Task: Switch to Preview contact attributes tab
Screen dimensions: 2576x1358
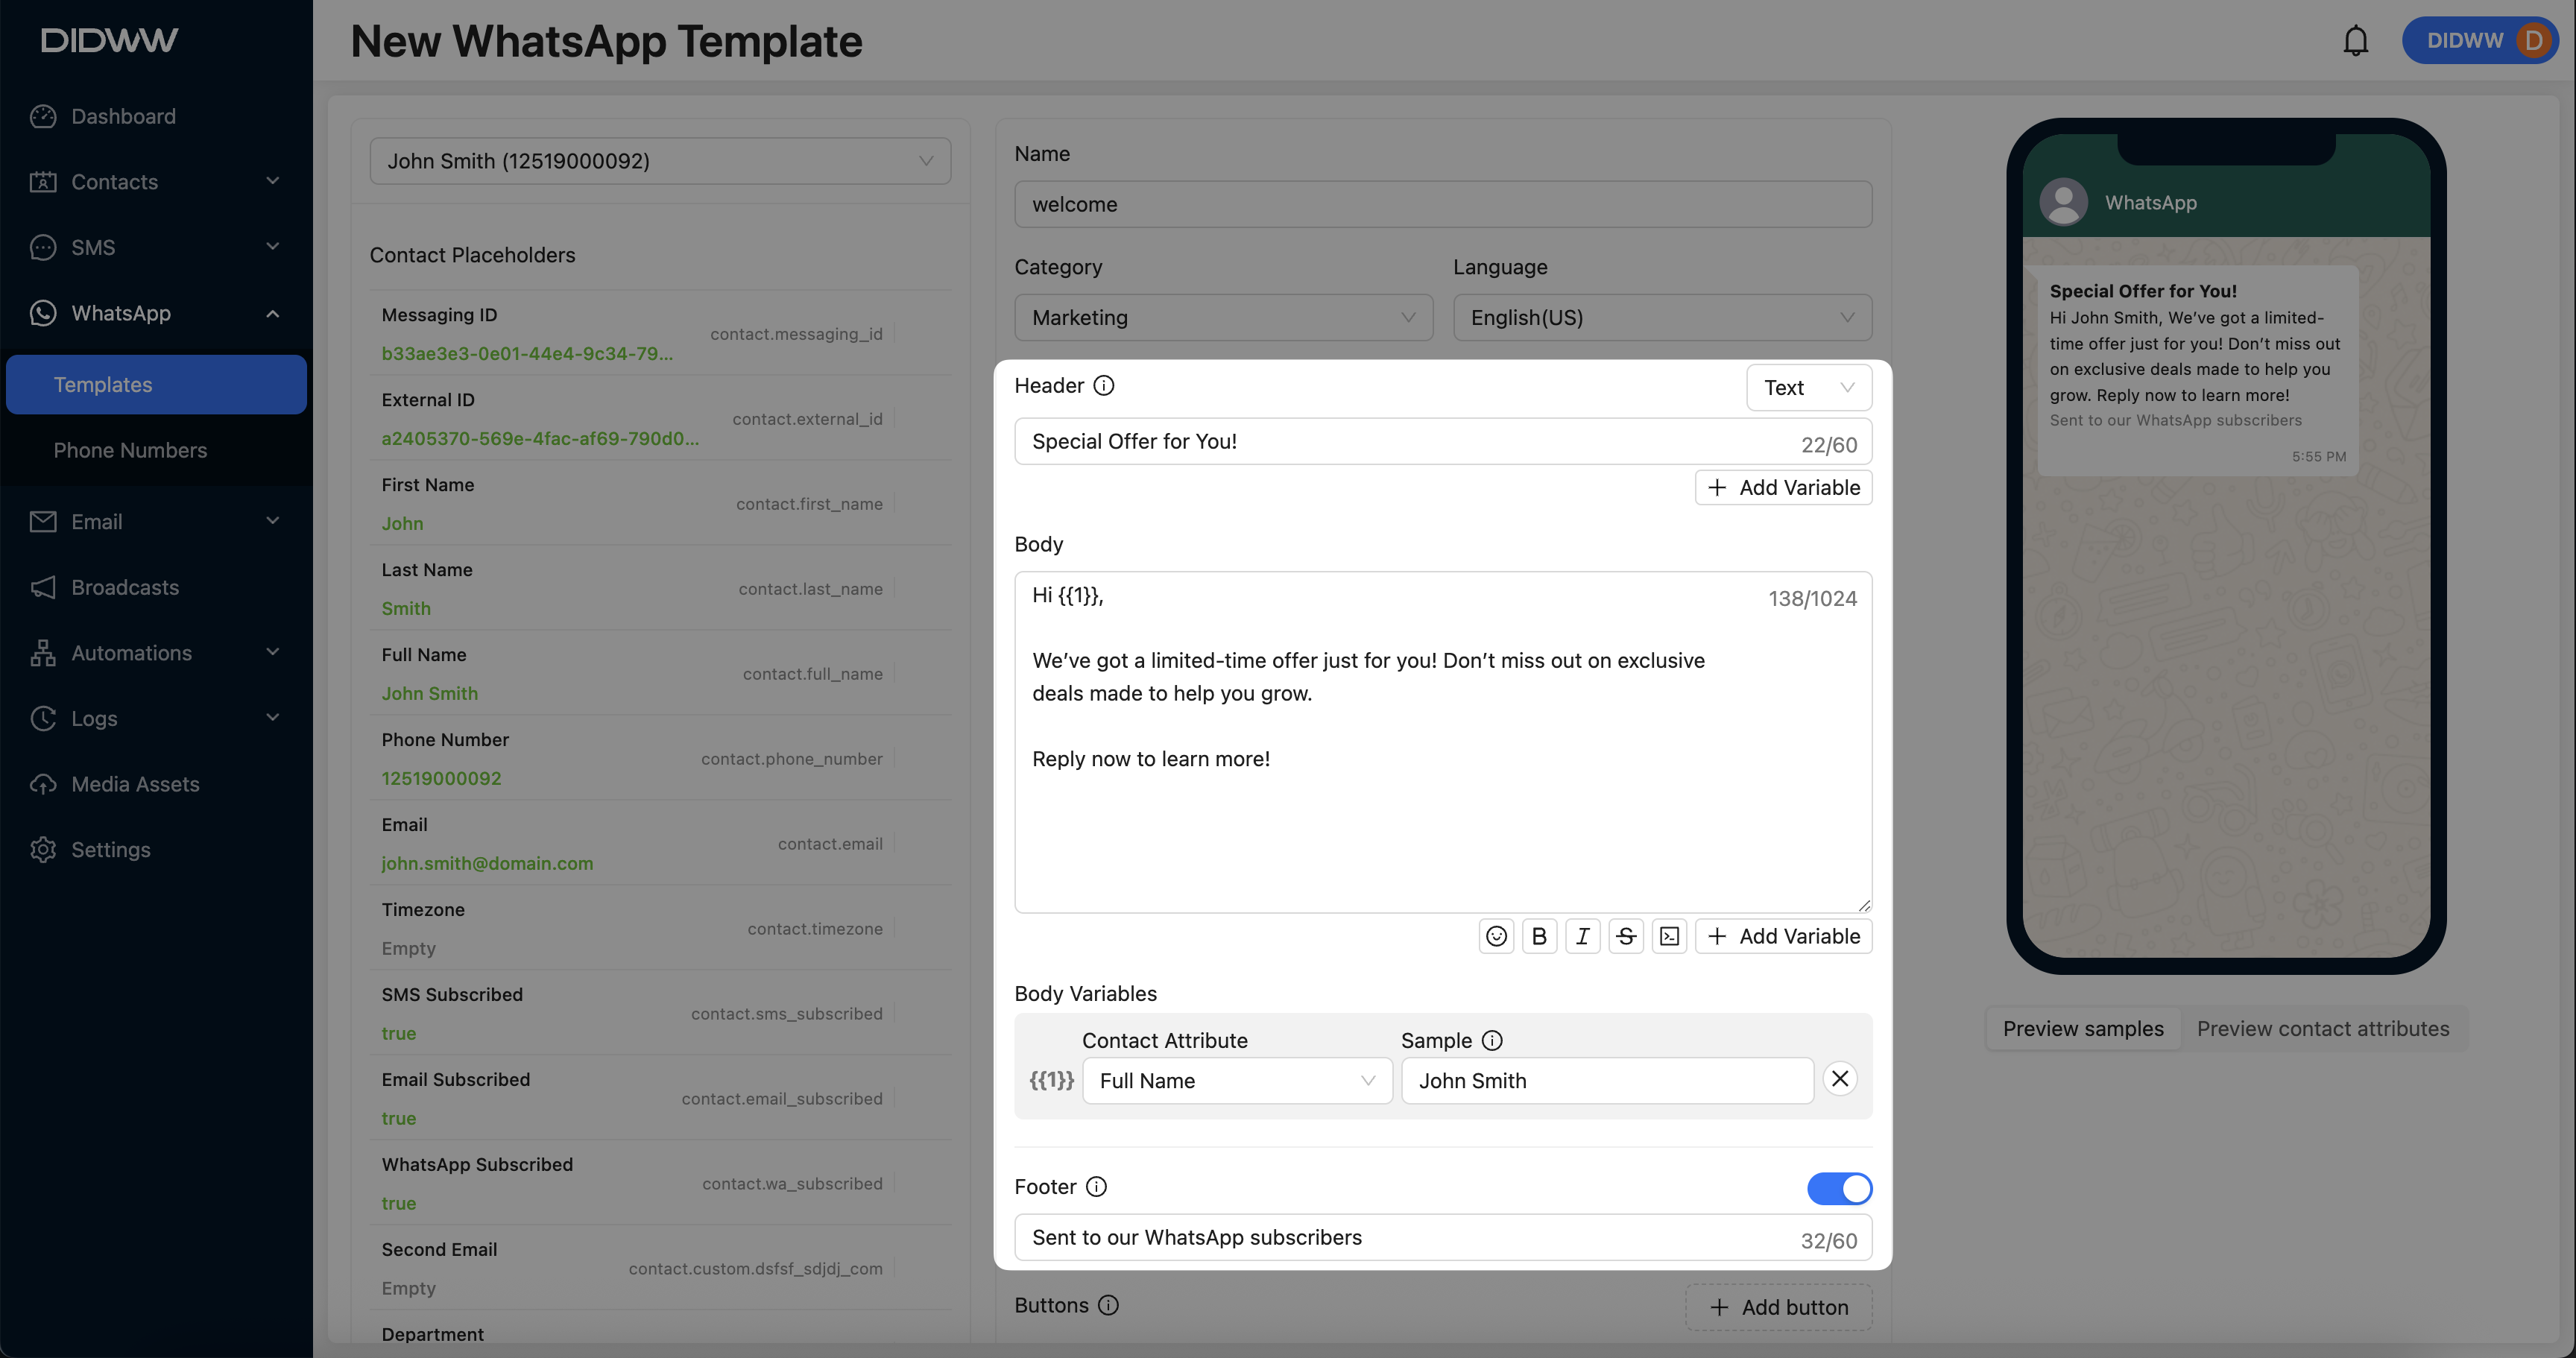Action: 2323,1028
